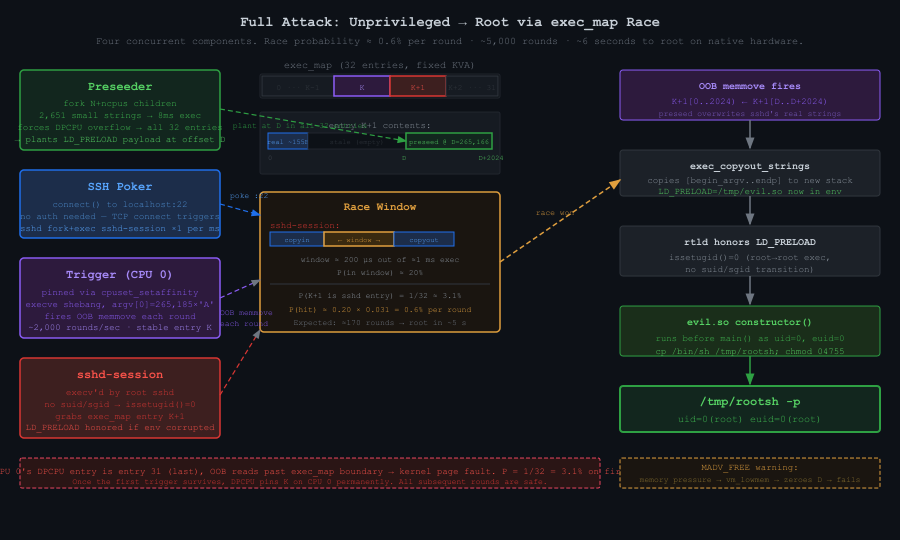Click the green 'preseed @ D=265,166' segment
Image resolution: width=900 pixels, height=540 pixels.
[x=449, y=141]
